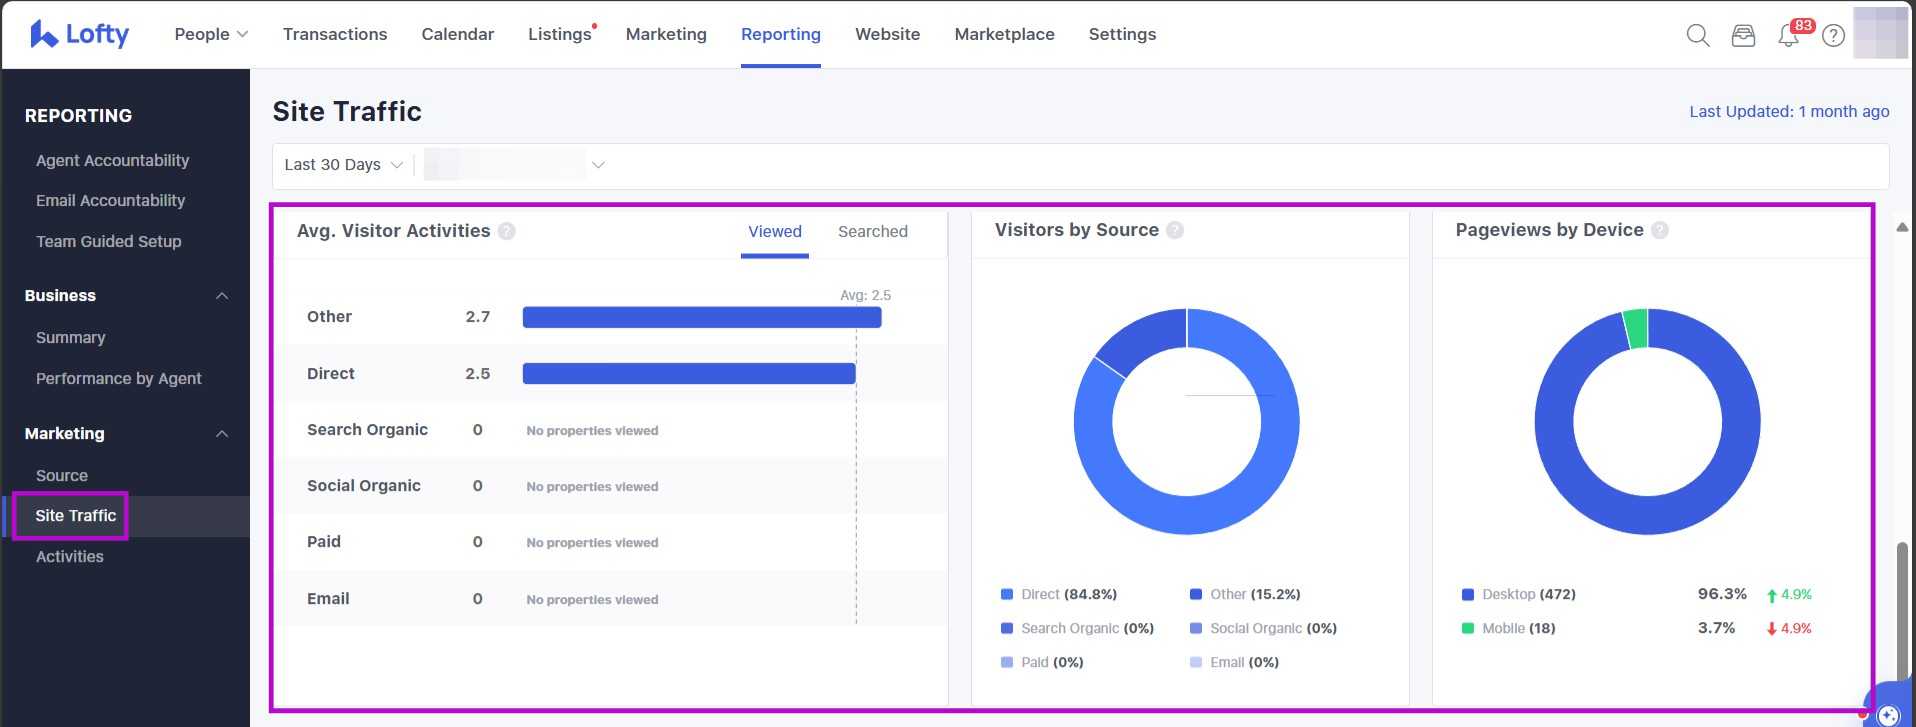Open the inbox tray icon
This screenshot has height=727, width=1916.
tap(1743, 36)
